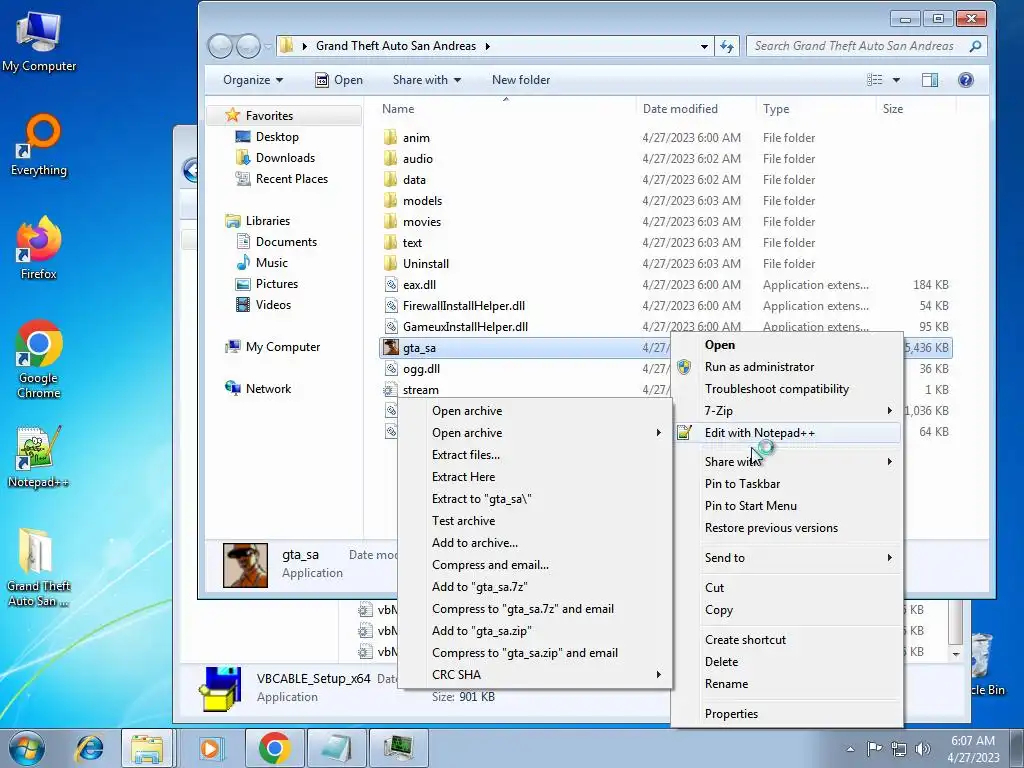Open Google Chrome desktop shortcut
The height and width of the screenshot is (768, 1024).
[39, 359]
